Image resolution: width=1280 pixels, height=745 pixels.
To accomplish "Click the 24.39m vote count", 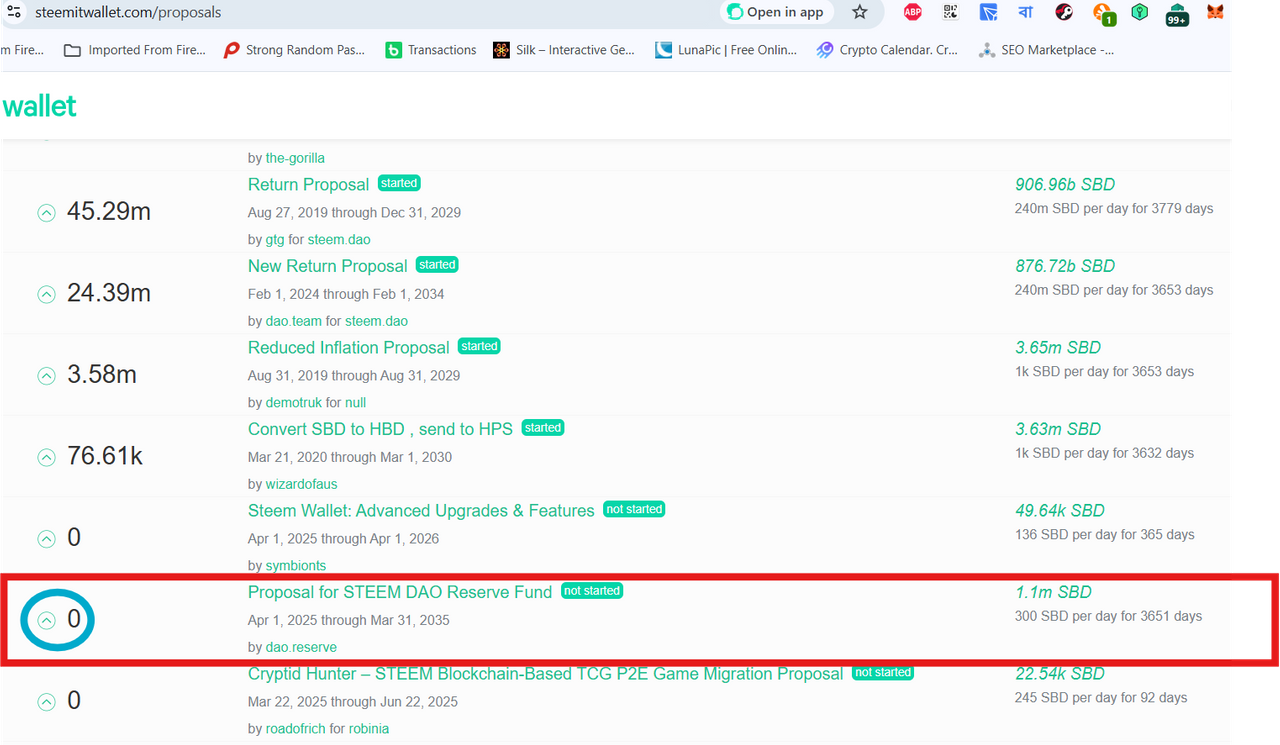I will [109, 294].
